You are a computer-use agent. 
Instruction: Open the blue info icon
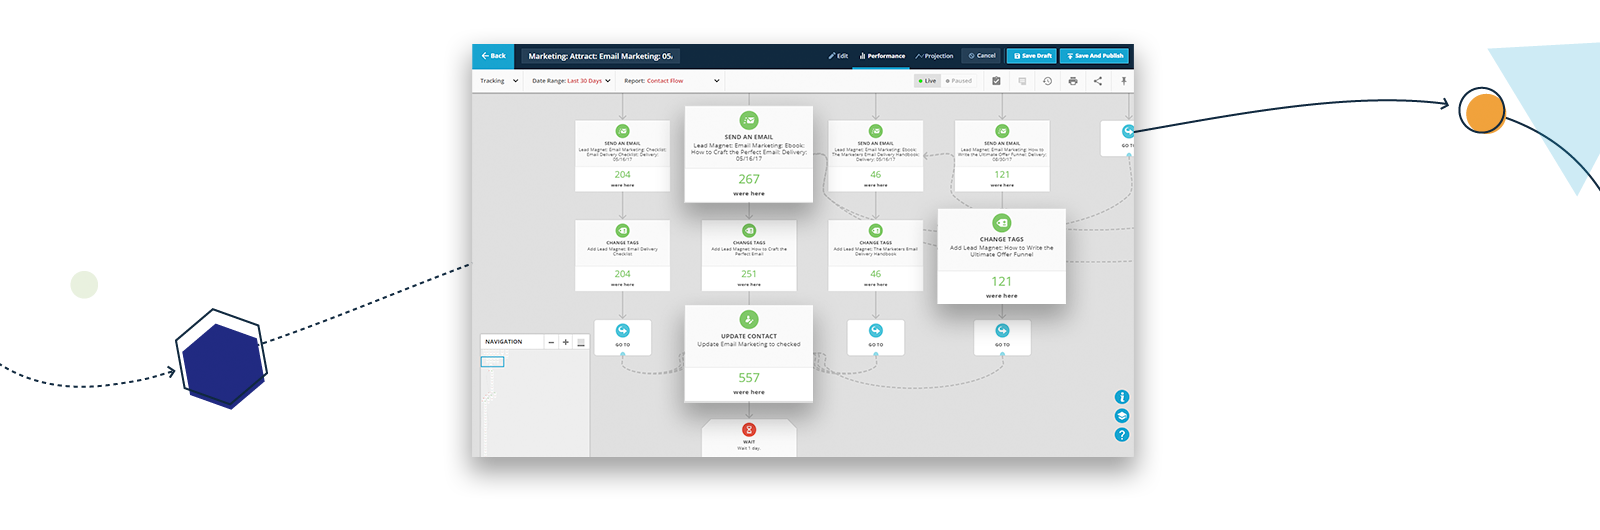click(x=1122, y=397)
